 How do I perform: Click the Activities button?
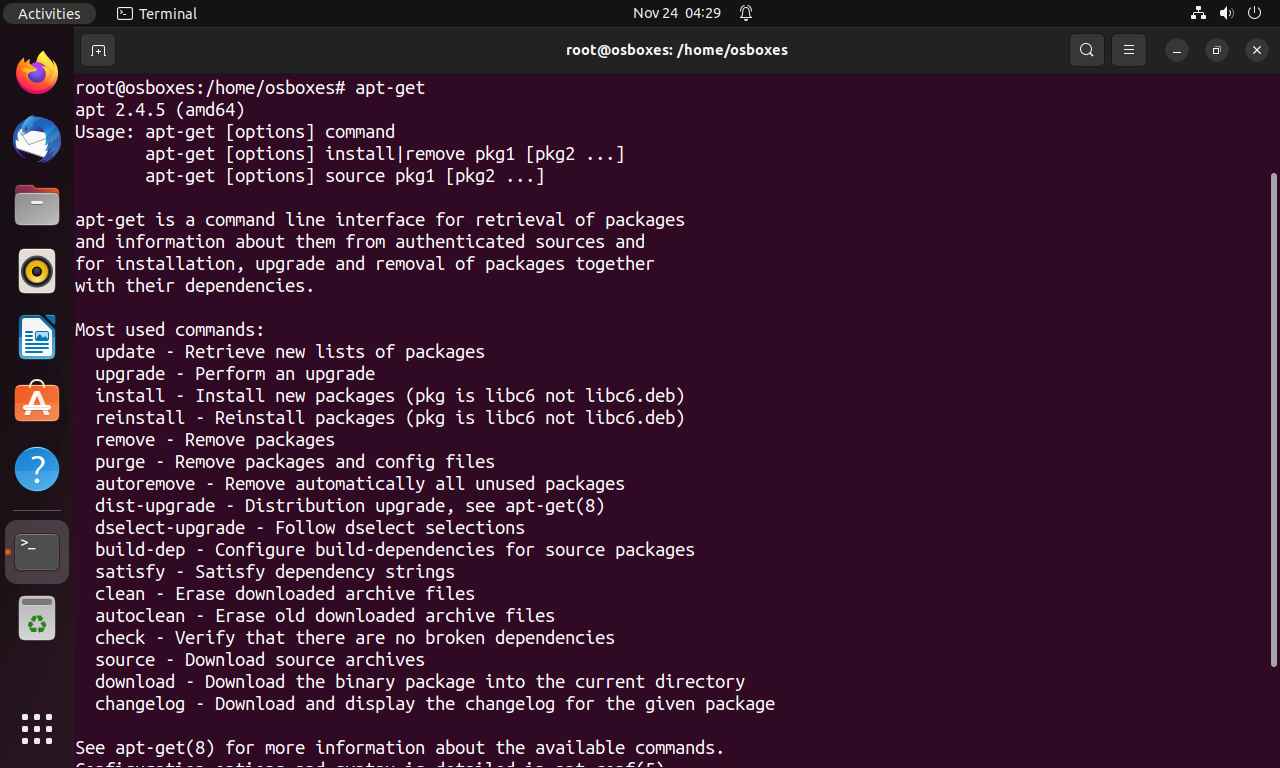point(49,13)
